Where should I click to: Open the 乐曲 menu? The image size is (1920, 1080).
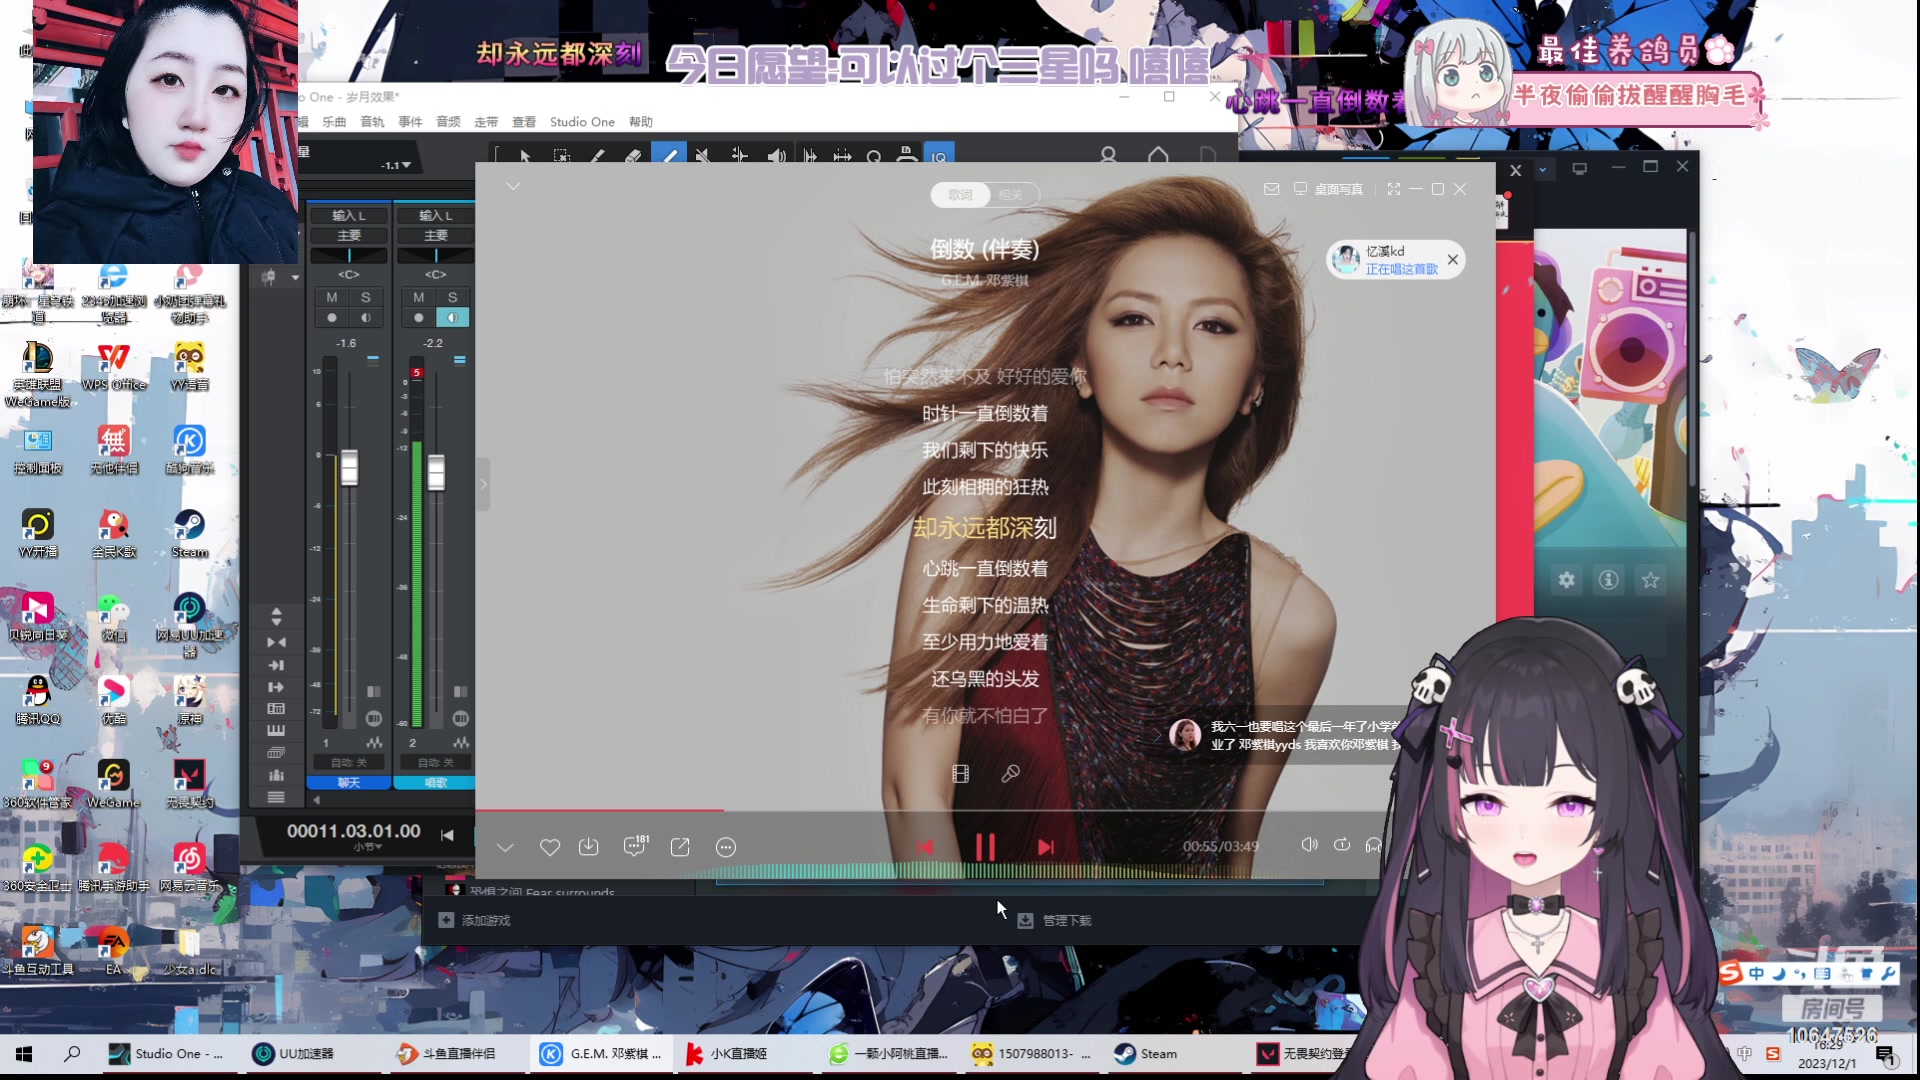coord(334,122)
